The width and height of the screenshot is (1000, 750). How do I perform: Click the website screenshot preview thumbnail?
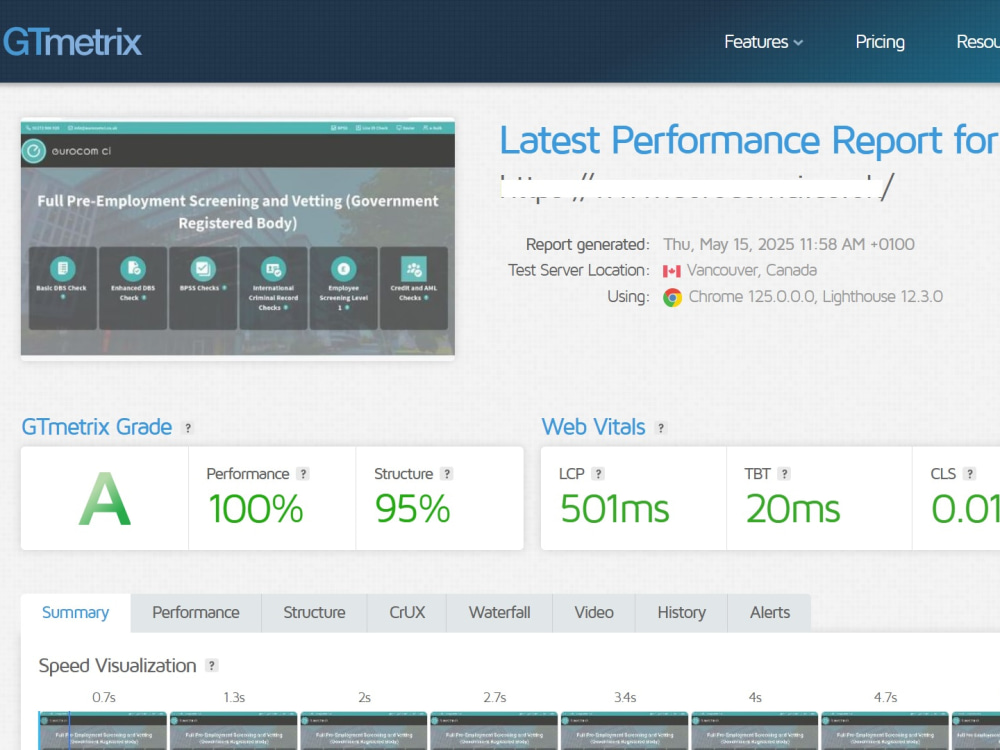point(238,238)
